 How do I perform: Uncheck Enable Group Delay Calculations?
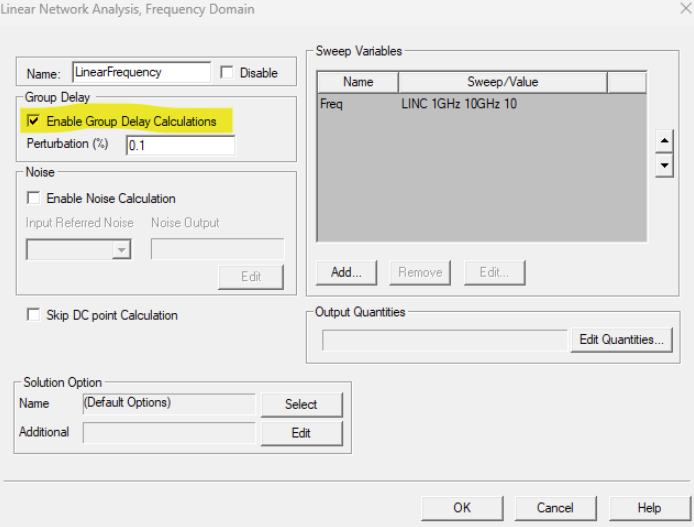coord(34,121)
